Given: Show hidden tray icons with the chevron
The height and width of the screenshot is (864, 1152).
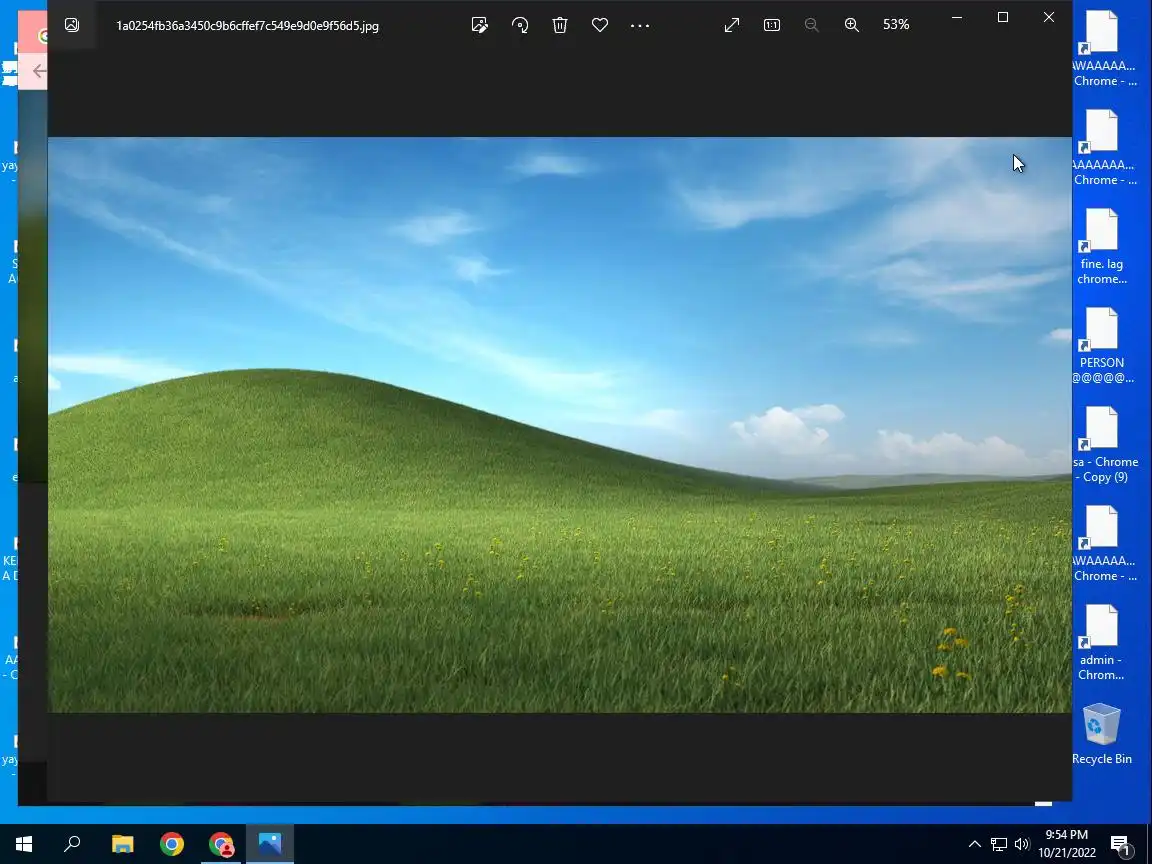Looking at the screenshot, I should [974, 844].
